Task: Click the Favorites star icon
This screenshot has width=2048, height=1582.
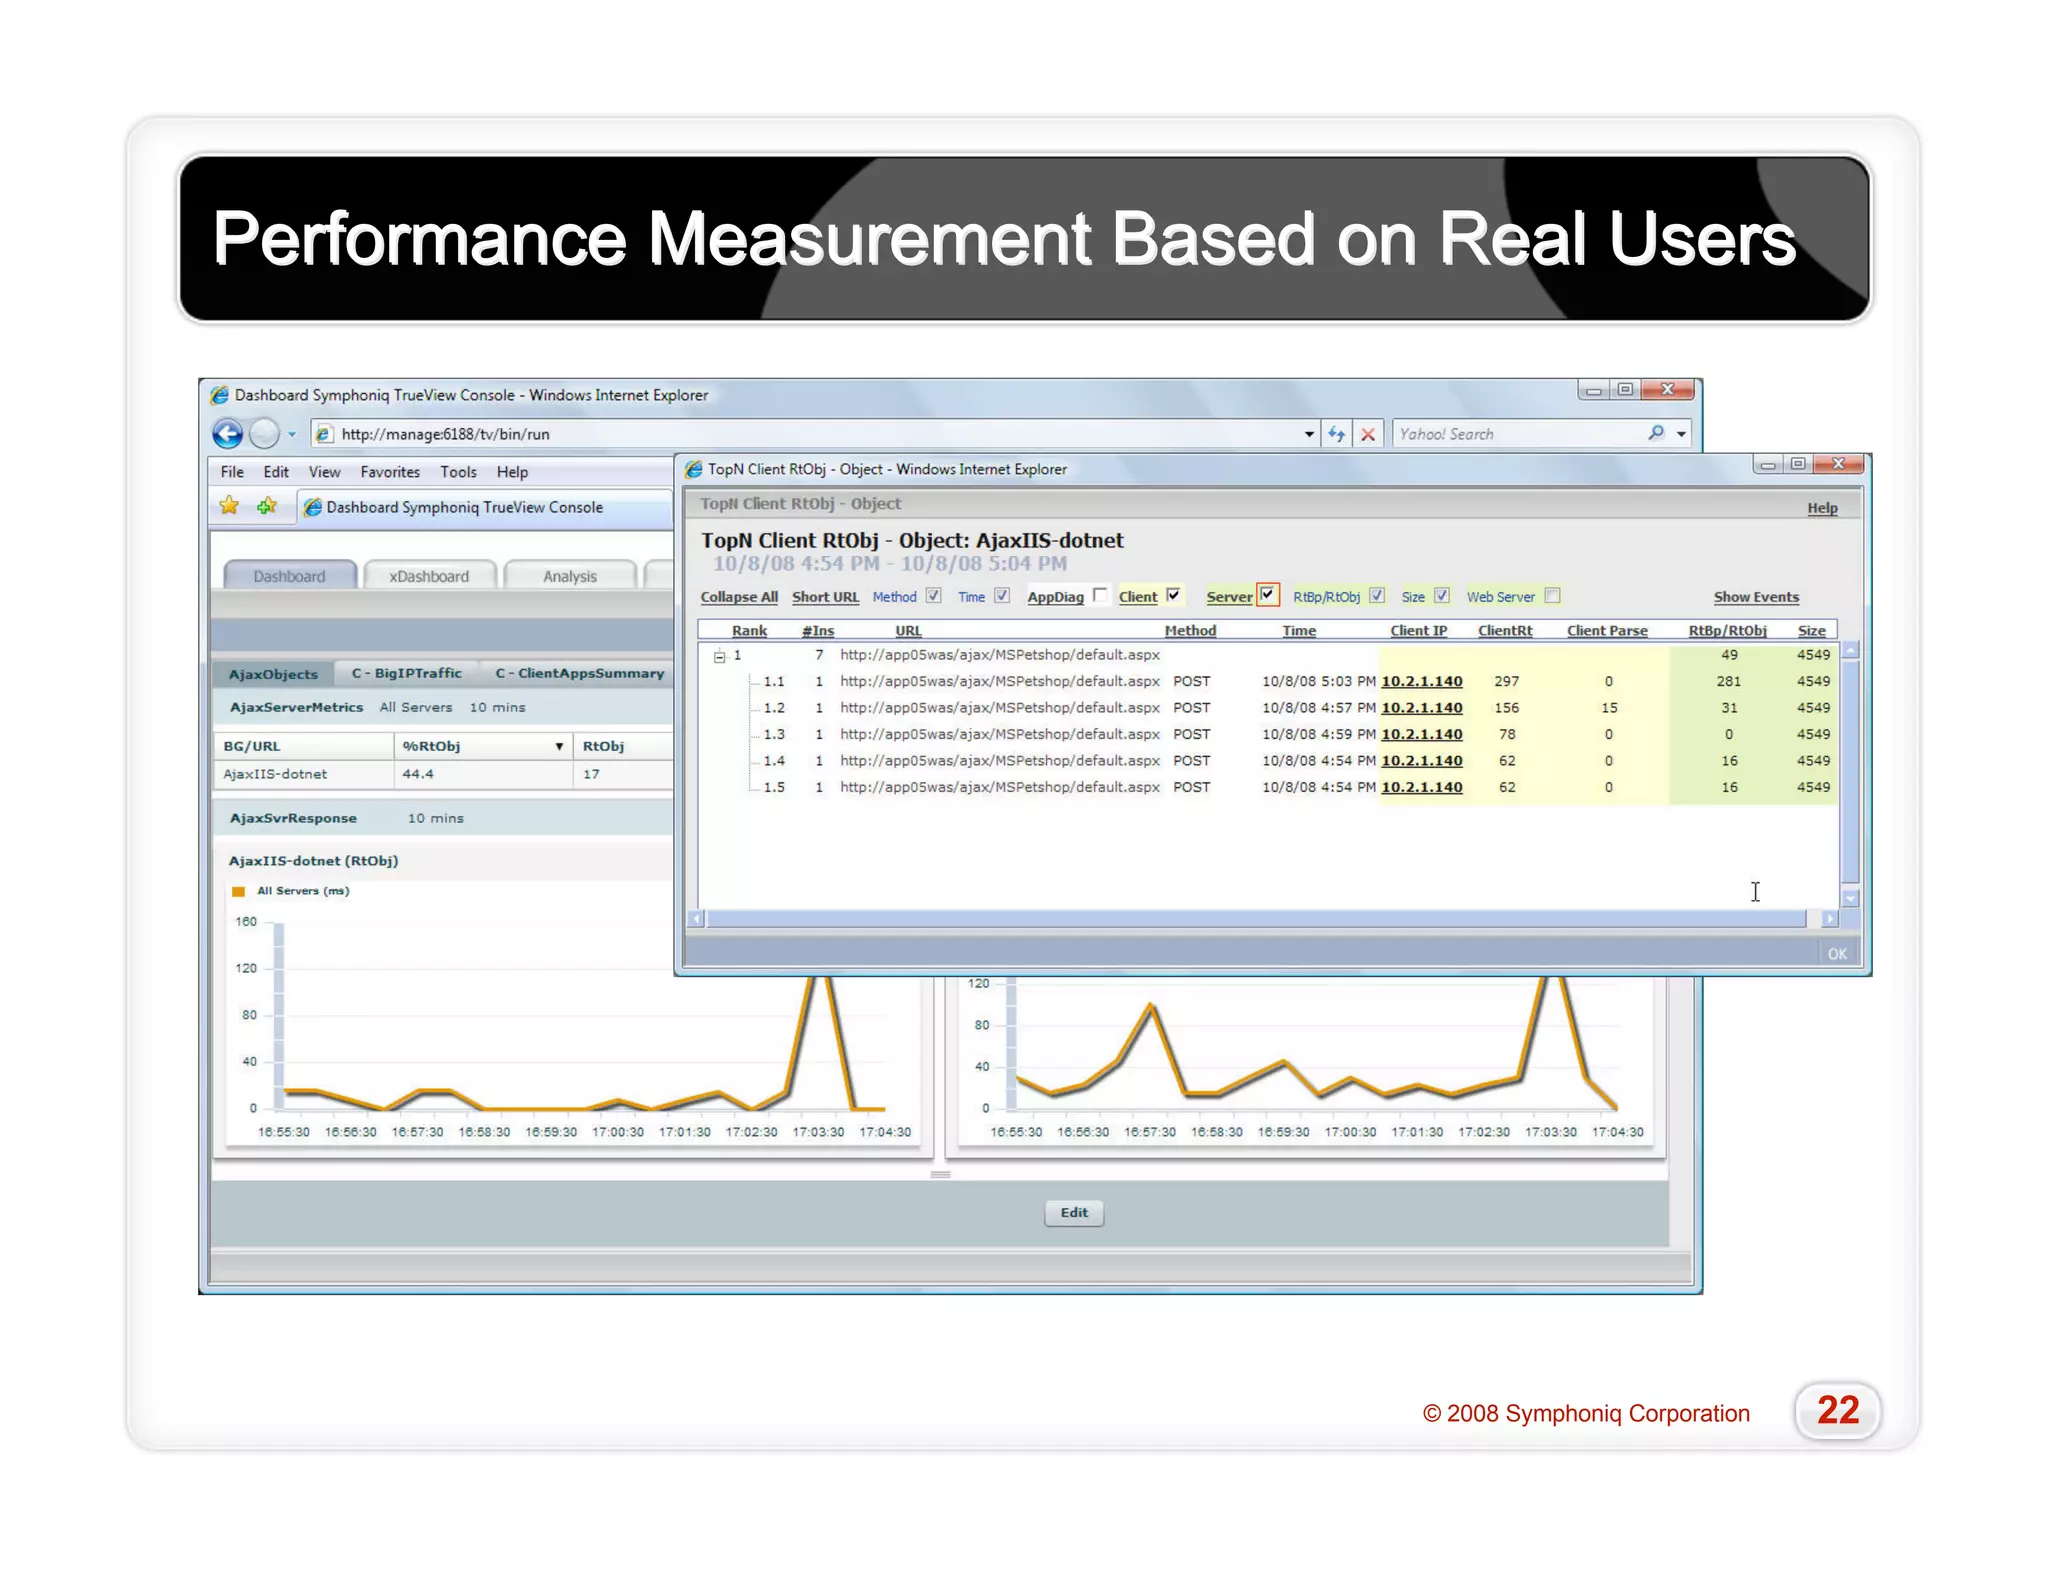Action: [x=230, y=506]
